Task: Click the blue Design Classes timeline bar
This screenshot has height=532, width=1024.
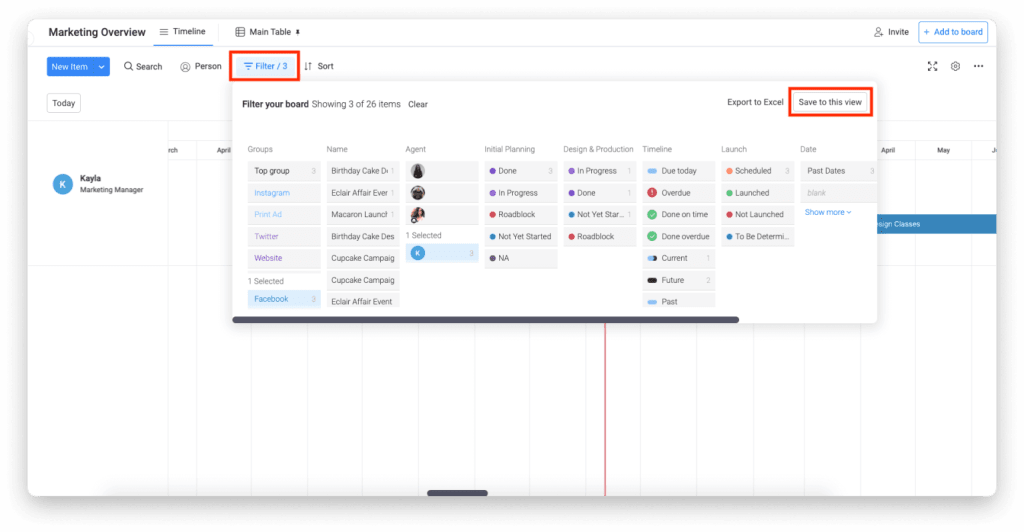Action: pyautogui.click(x=936, y=224)
